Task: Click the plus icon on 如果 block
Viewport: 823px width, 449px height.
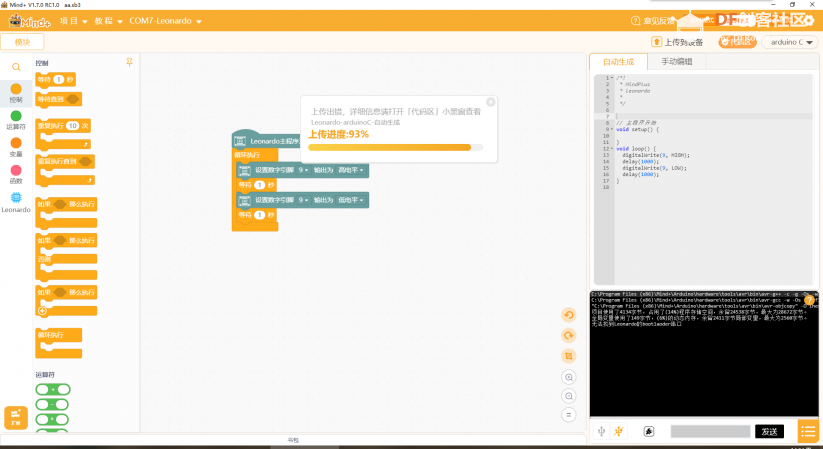Action: click(x=43, y=311)
